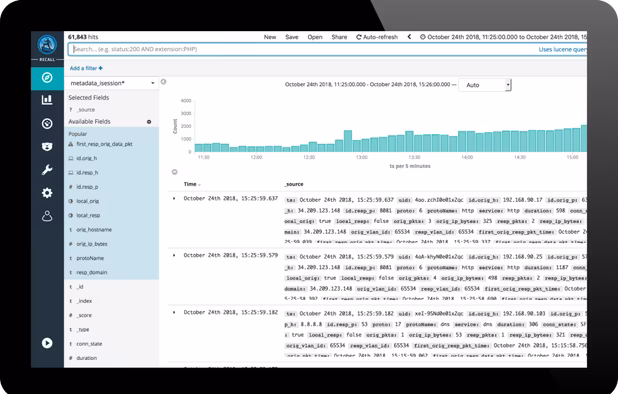Open the Dashboard gauge icon in sidebar
The height and width of the screenshot is (394, 618).
(47, 123)
